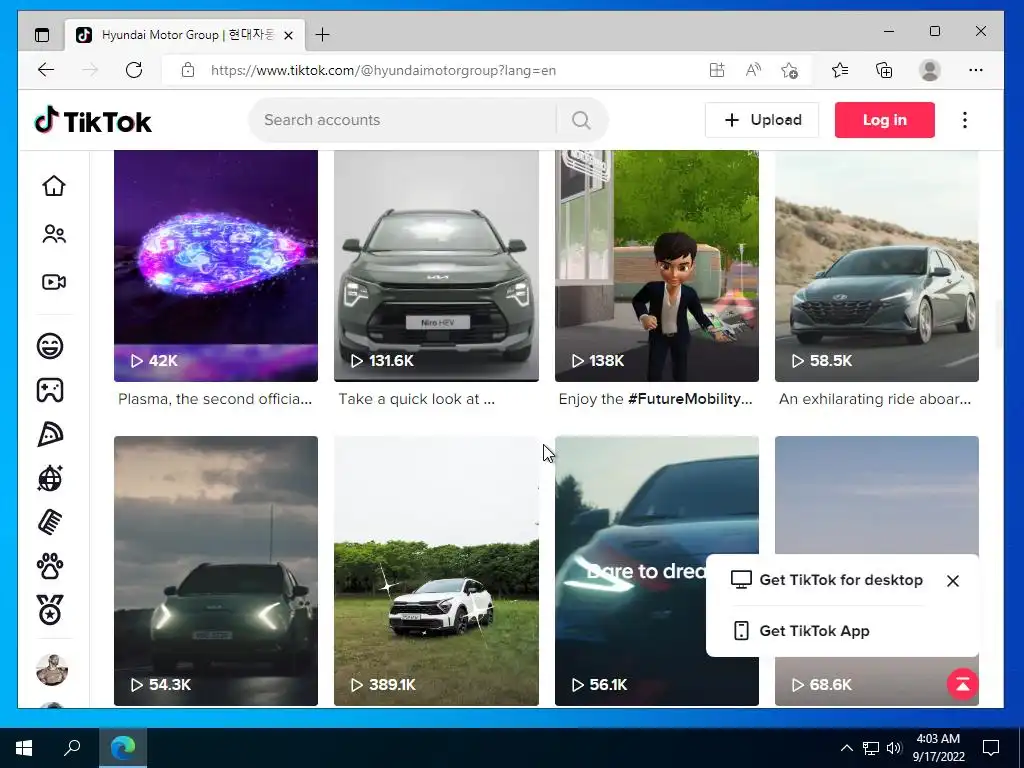
Task: Open the dark SUV video, 54.3K views
Action: coord(216,571)
